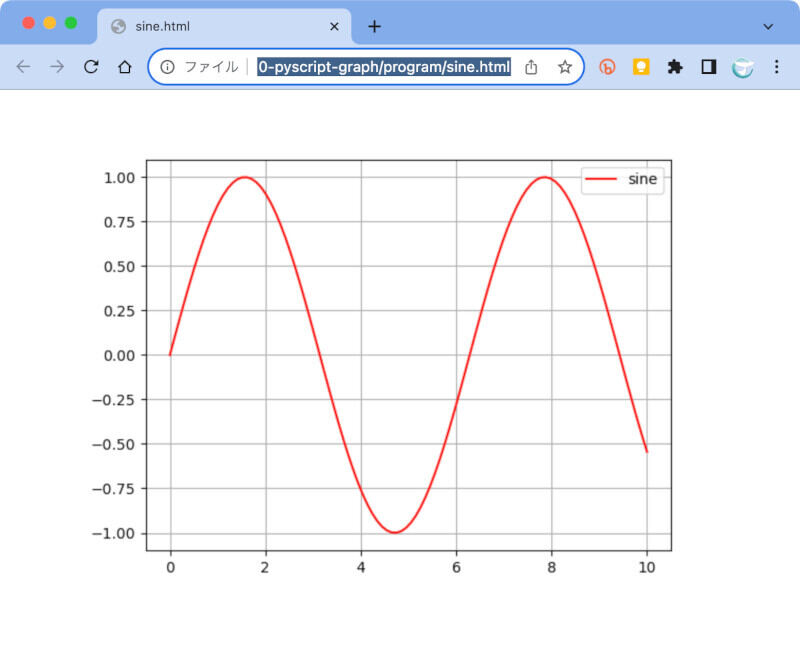
Task: Go to the home page
Action: 124,67
